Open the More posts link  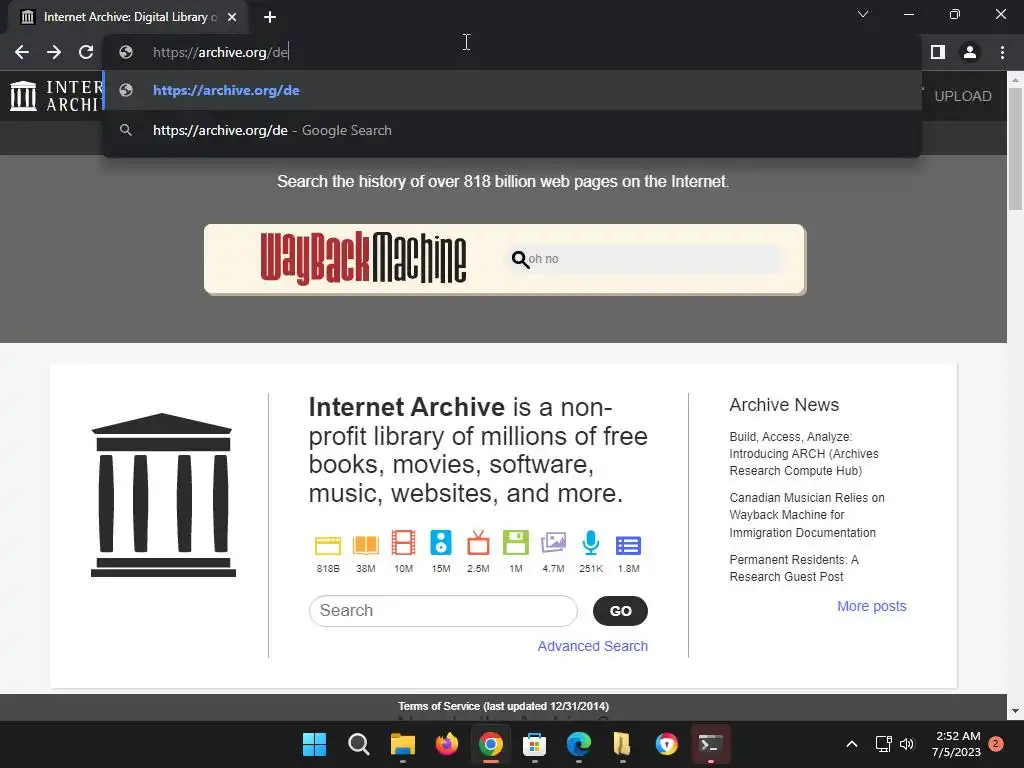pyautogui.click(x=872, y=606)
